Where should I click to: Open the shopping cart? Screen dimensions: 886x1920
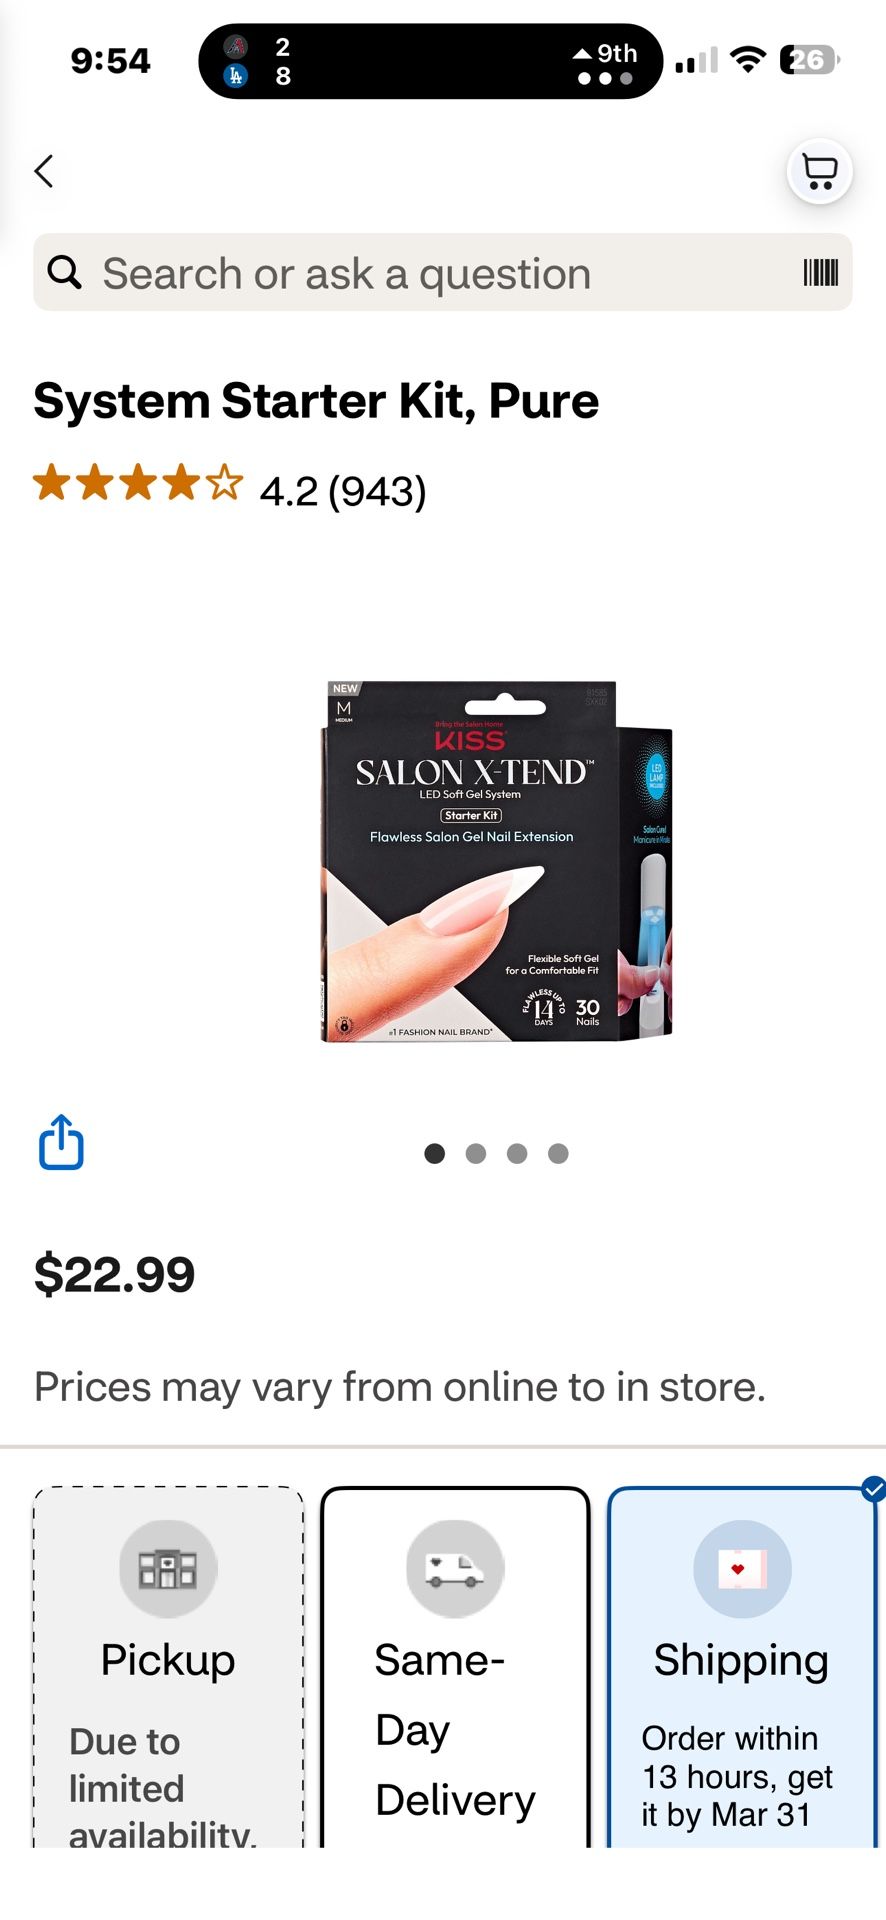click(820, 172)
